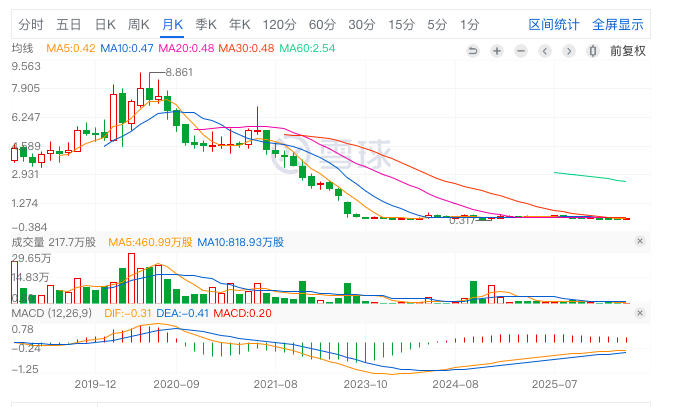Click the -1.25 MACD axis label
This screenshot has height=407, width=678.
coord(25,369)
